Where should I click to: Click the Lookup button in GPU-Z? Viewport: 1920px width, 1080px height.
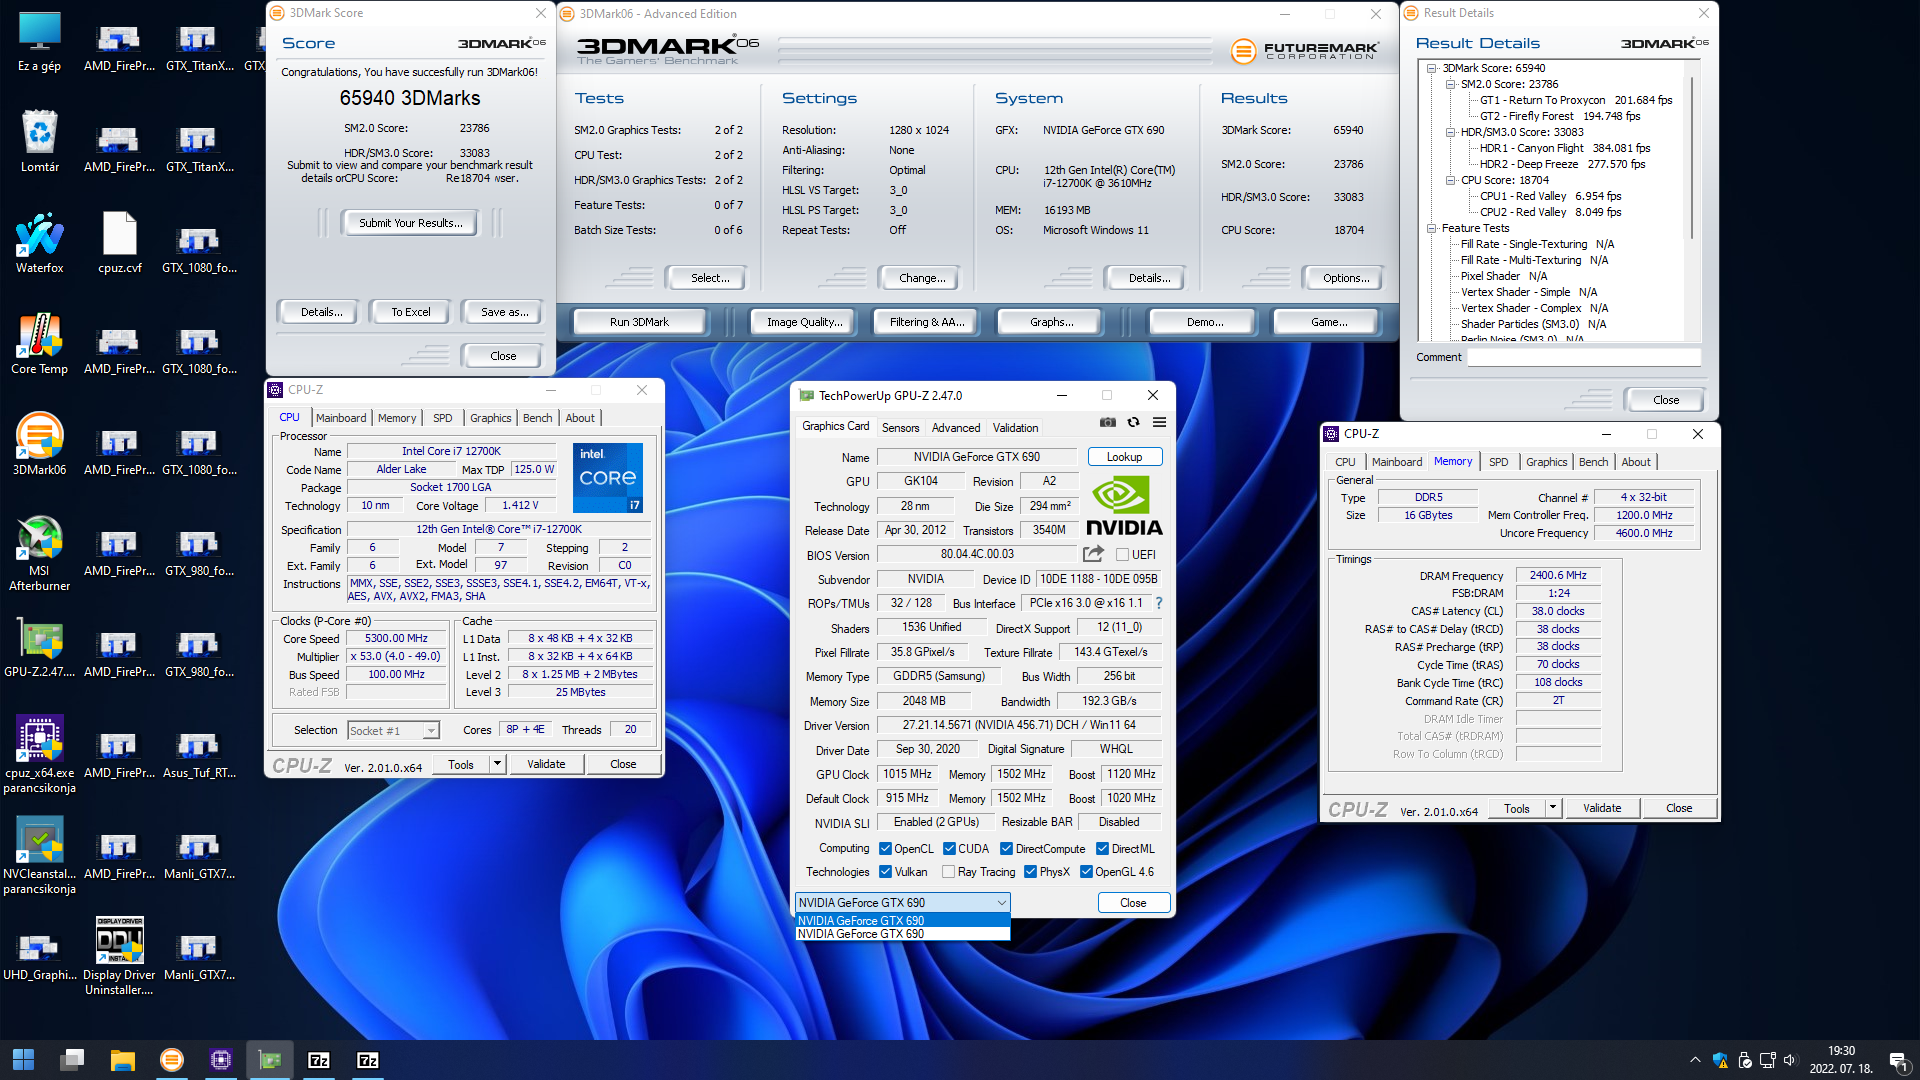point(1124,457)
